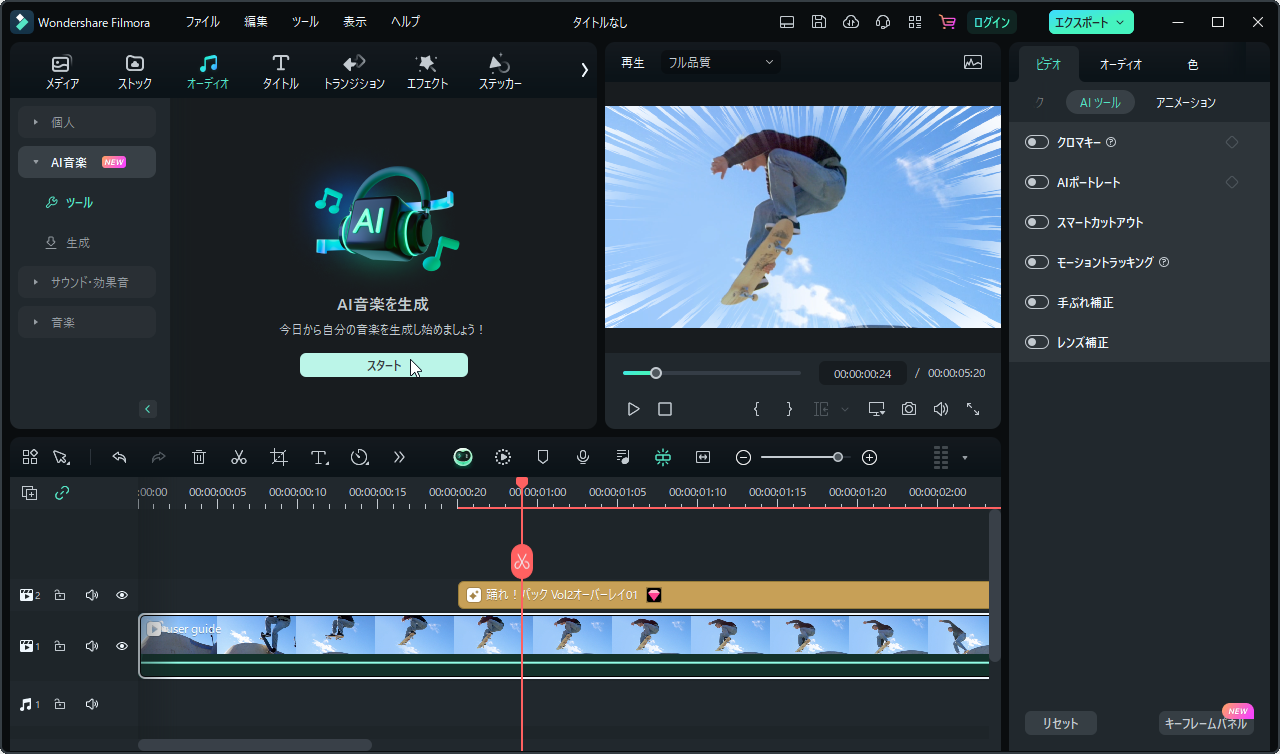
Task: Select the 生成 item under AI音楽
Action: 78,242
